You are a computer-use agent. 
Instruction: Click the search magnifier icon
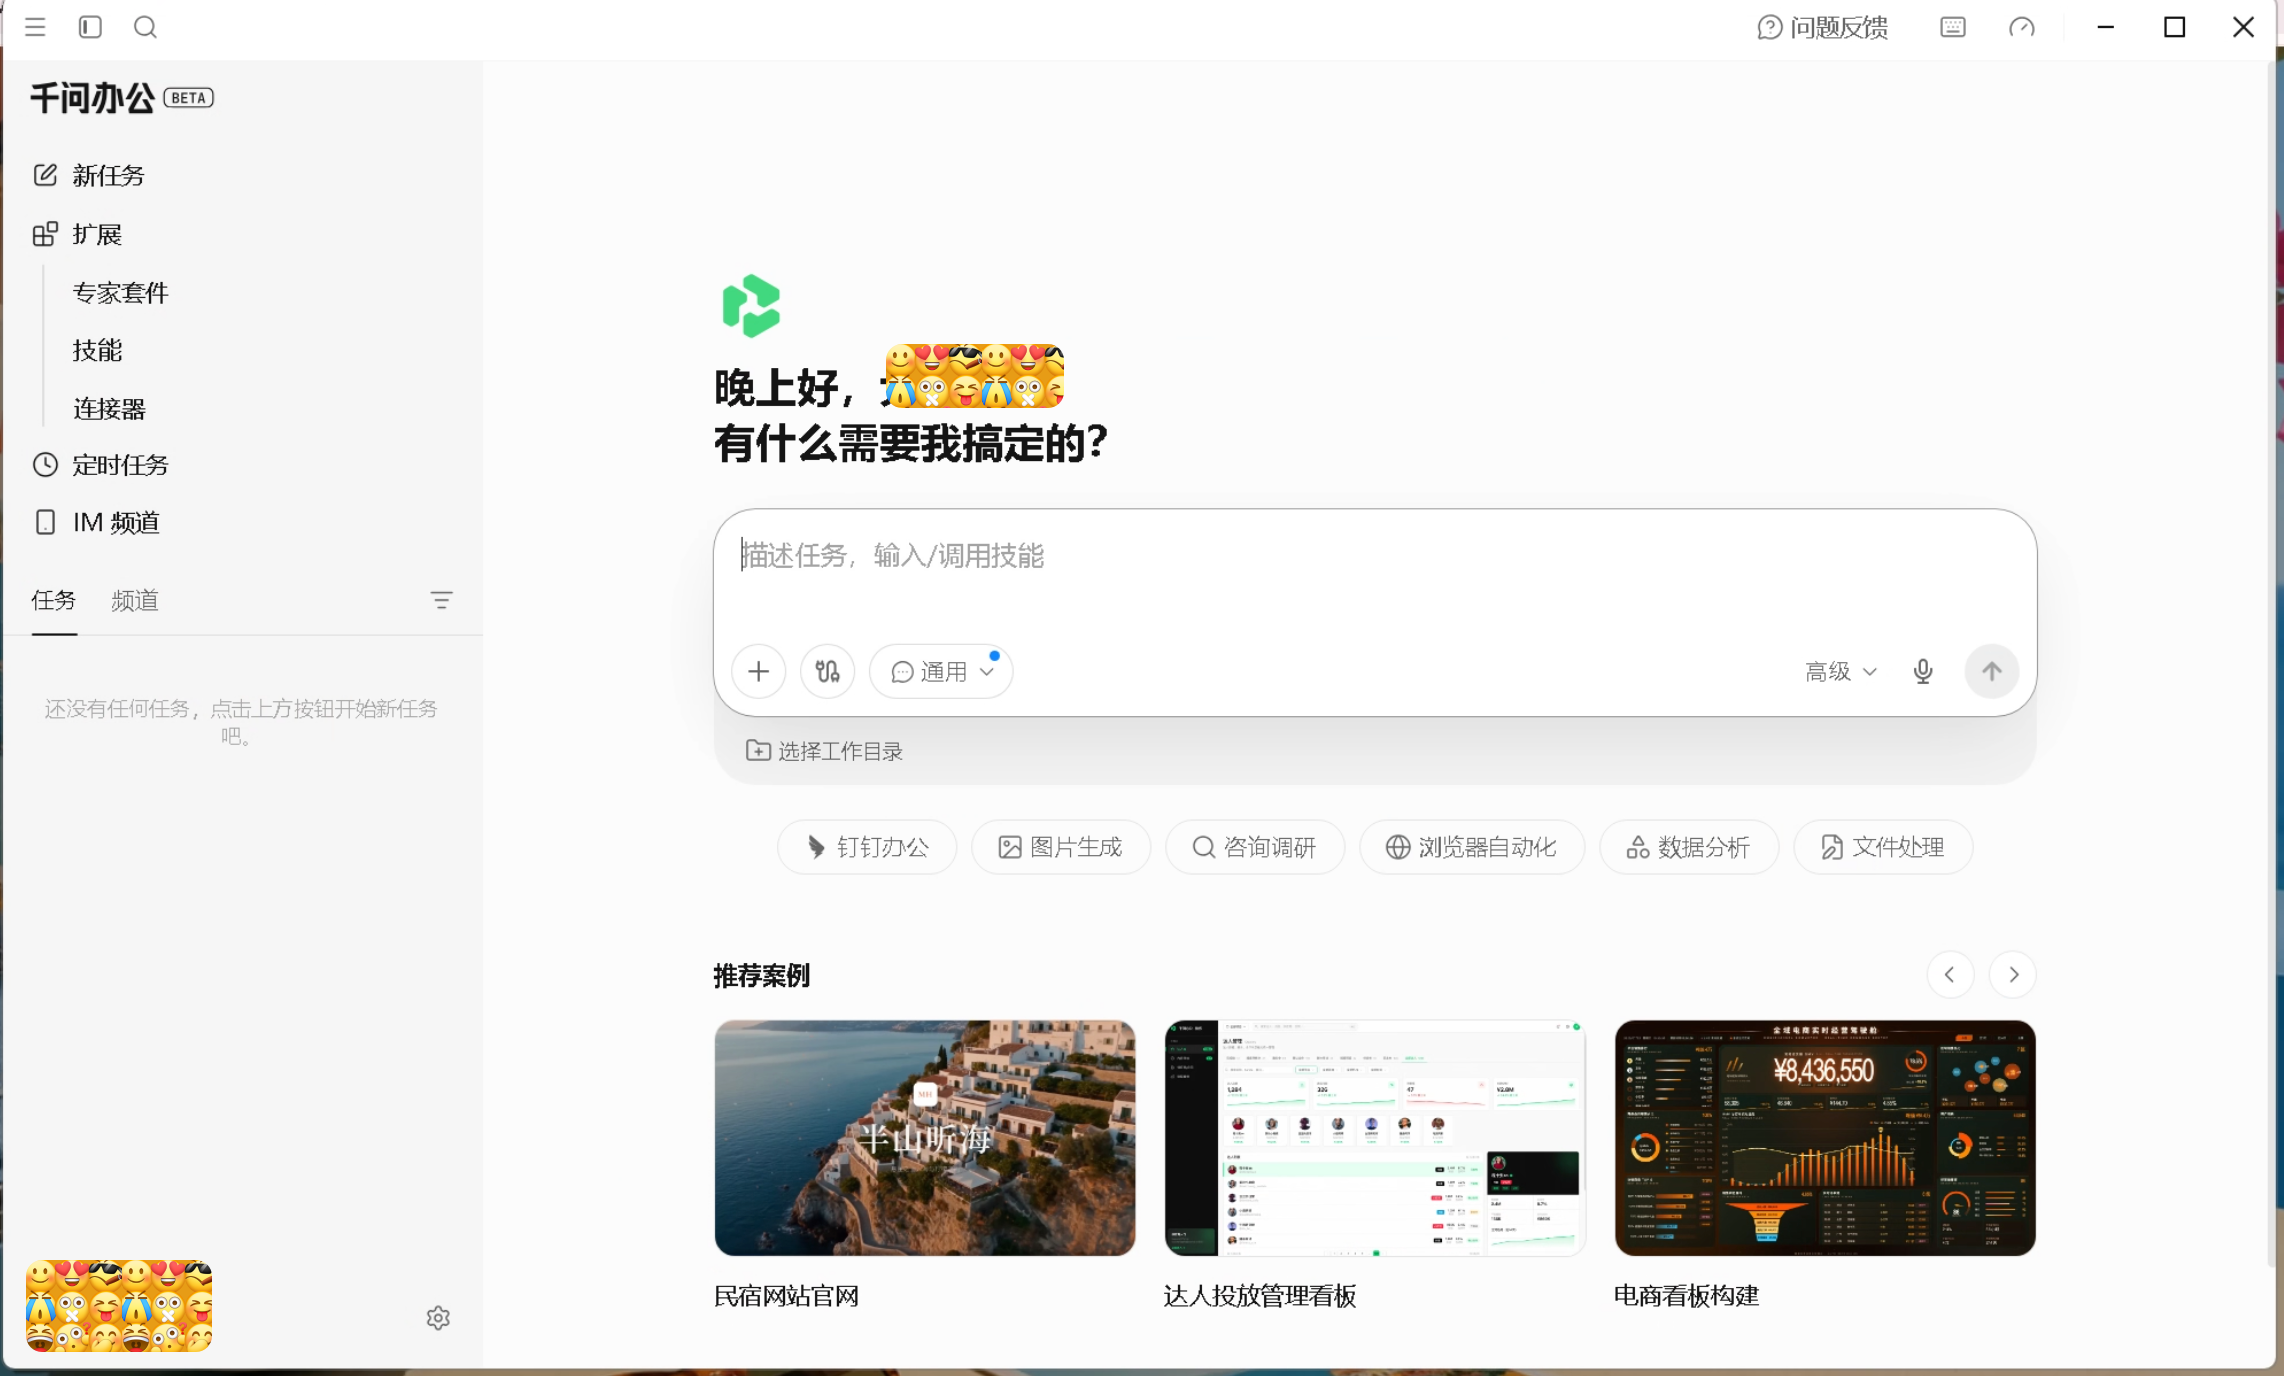tap(145, 27)
